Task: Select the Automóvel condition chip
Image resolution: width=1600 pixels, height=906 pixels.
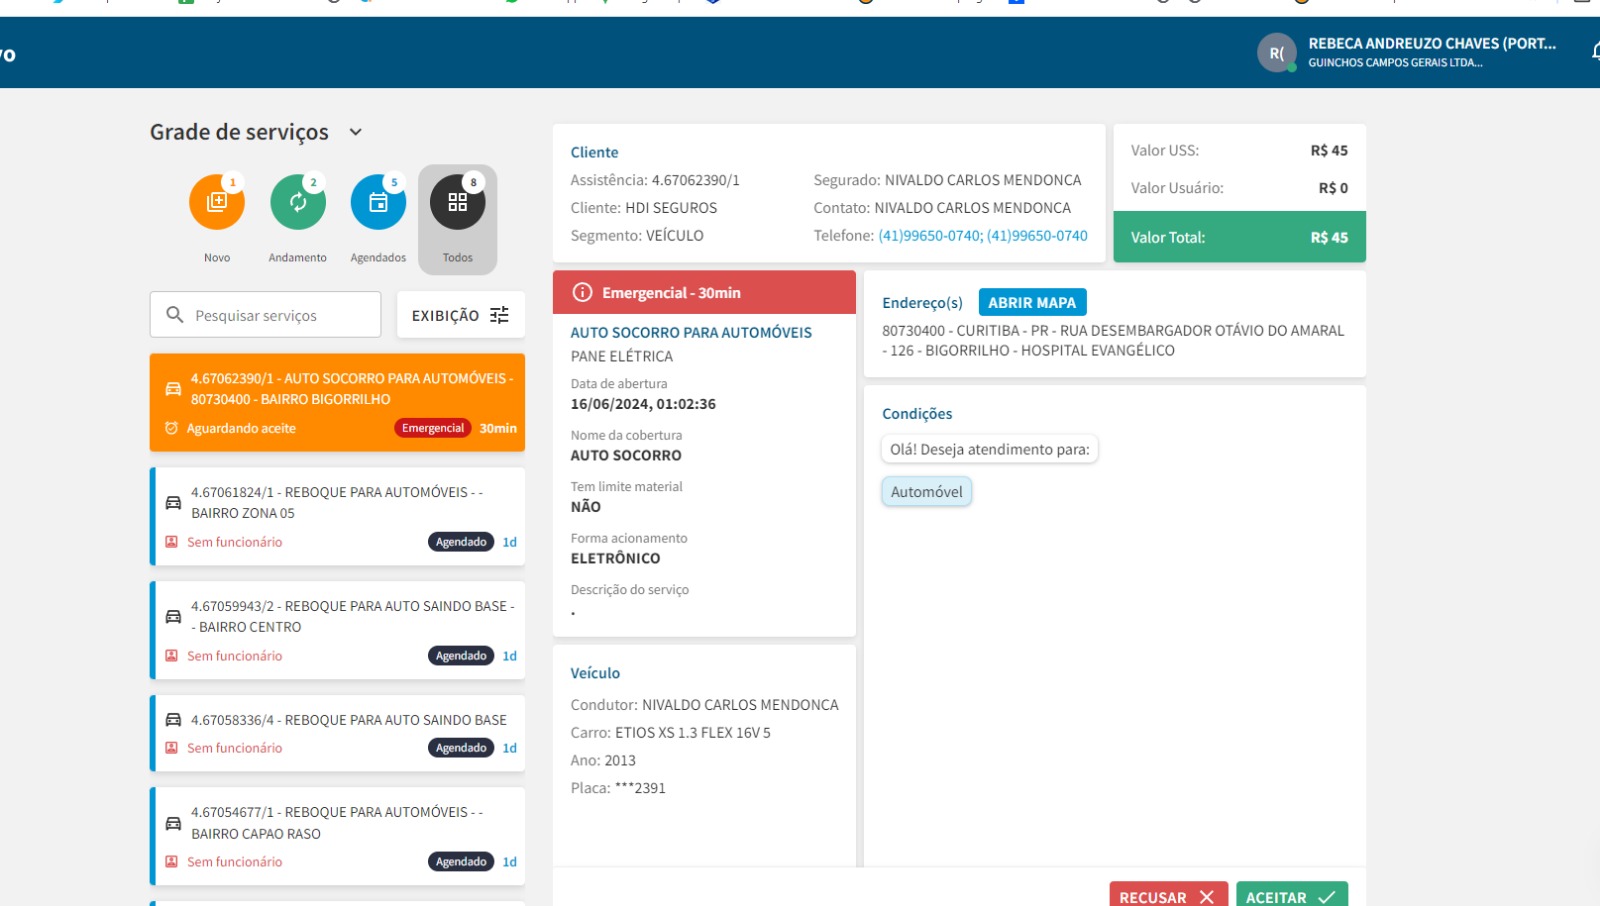Action: coord(926,492)
